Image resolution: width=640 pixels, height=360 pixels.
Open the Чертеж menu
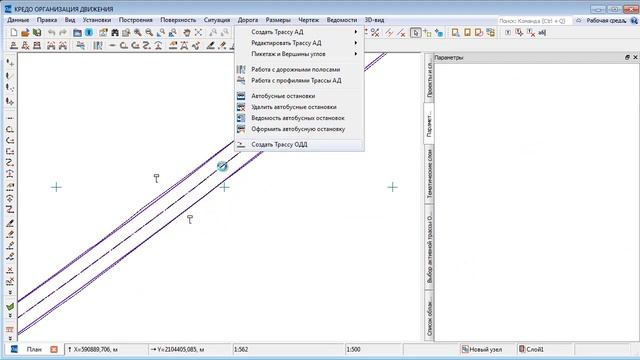[x=309, y=20]
